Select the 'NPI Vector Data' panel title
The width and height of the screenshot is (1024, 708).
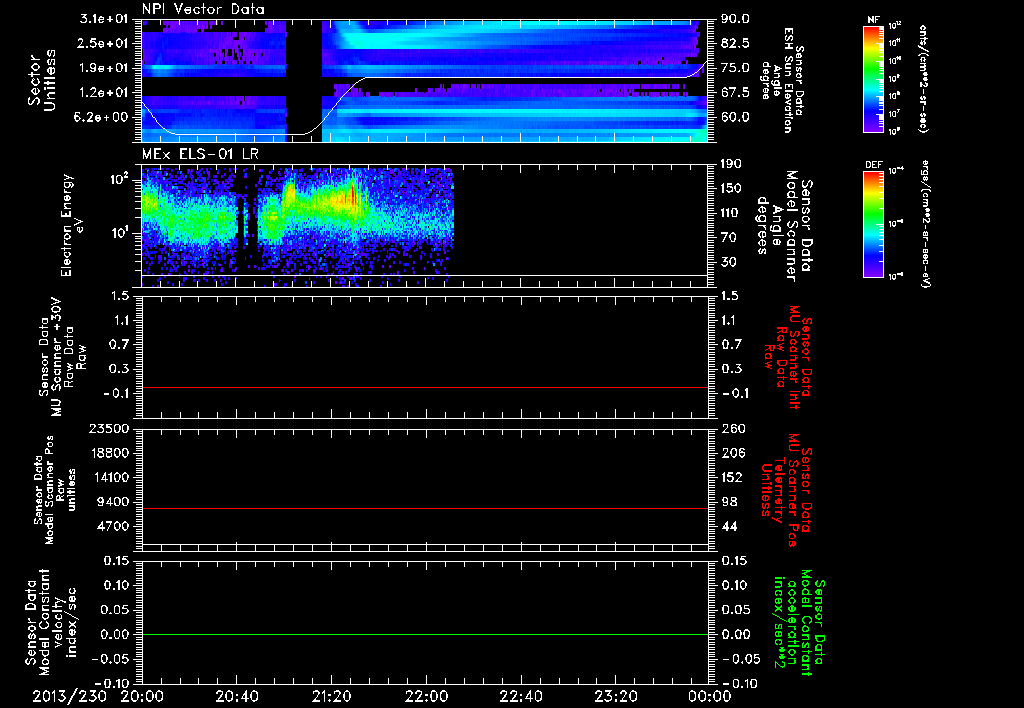tap(203, 9)
